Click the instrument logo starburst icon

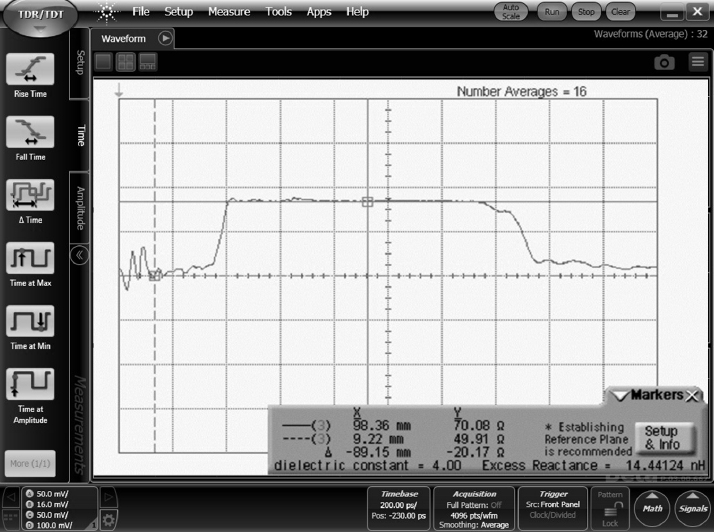(106, 12)
